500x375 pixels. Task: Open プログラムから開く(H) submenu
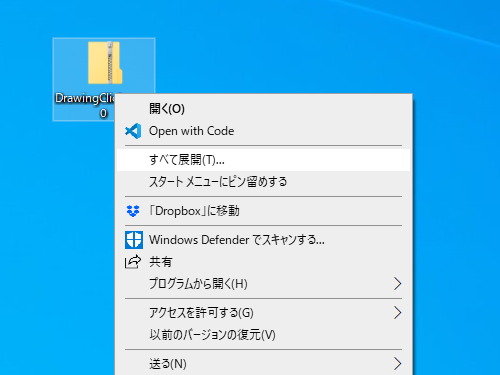tap(263, 284)
